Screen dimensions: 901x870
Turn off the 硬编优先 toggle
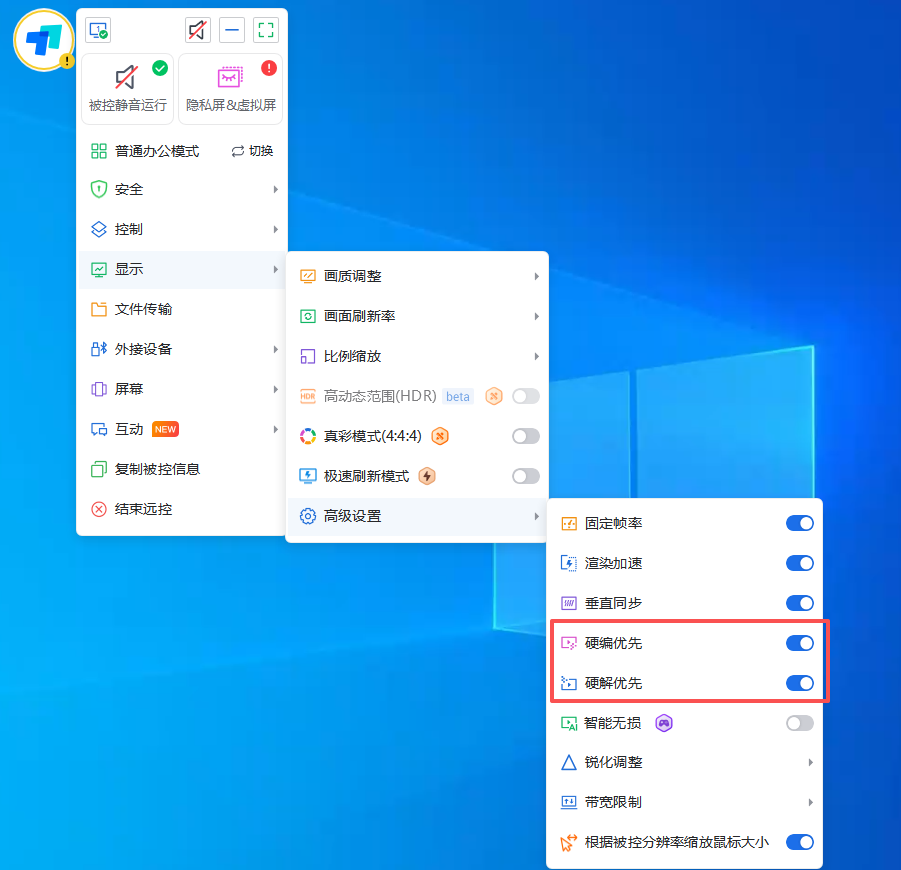pyautogui.click(x=800, y=643)
